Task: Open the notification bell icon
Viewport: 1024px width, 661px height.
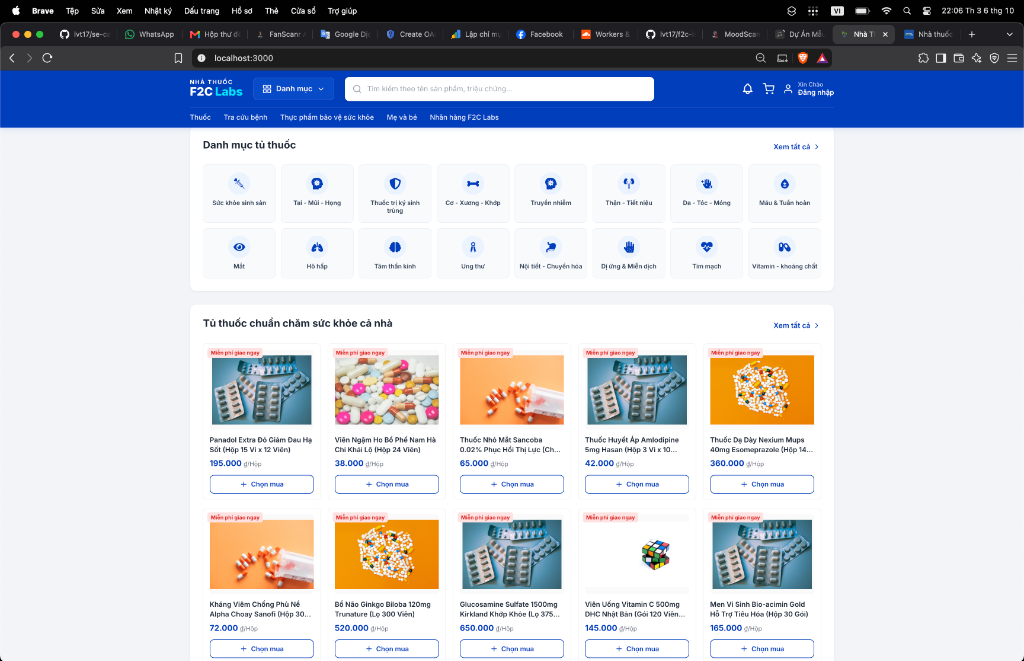Action: (748, 89)
